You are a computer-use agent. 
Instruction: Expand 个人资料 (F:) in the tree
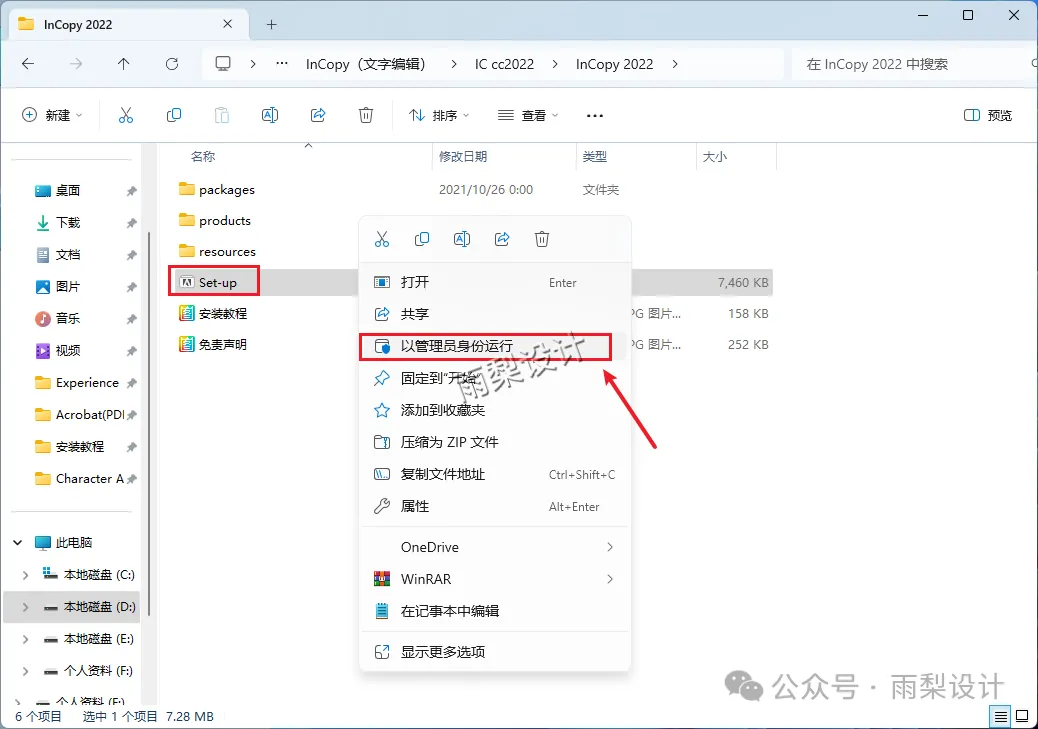click(x=25, y=671)
